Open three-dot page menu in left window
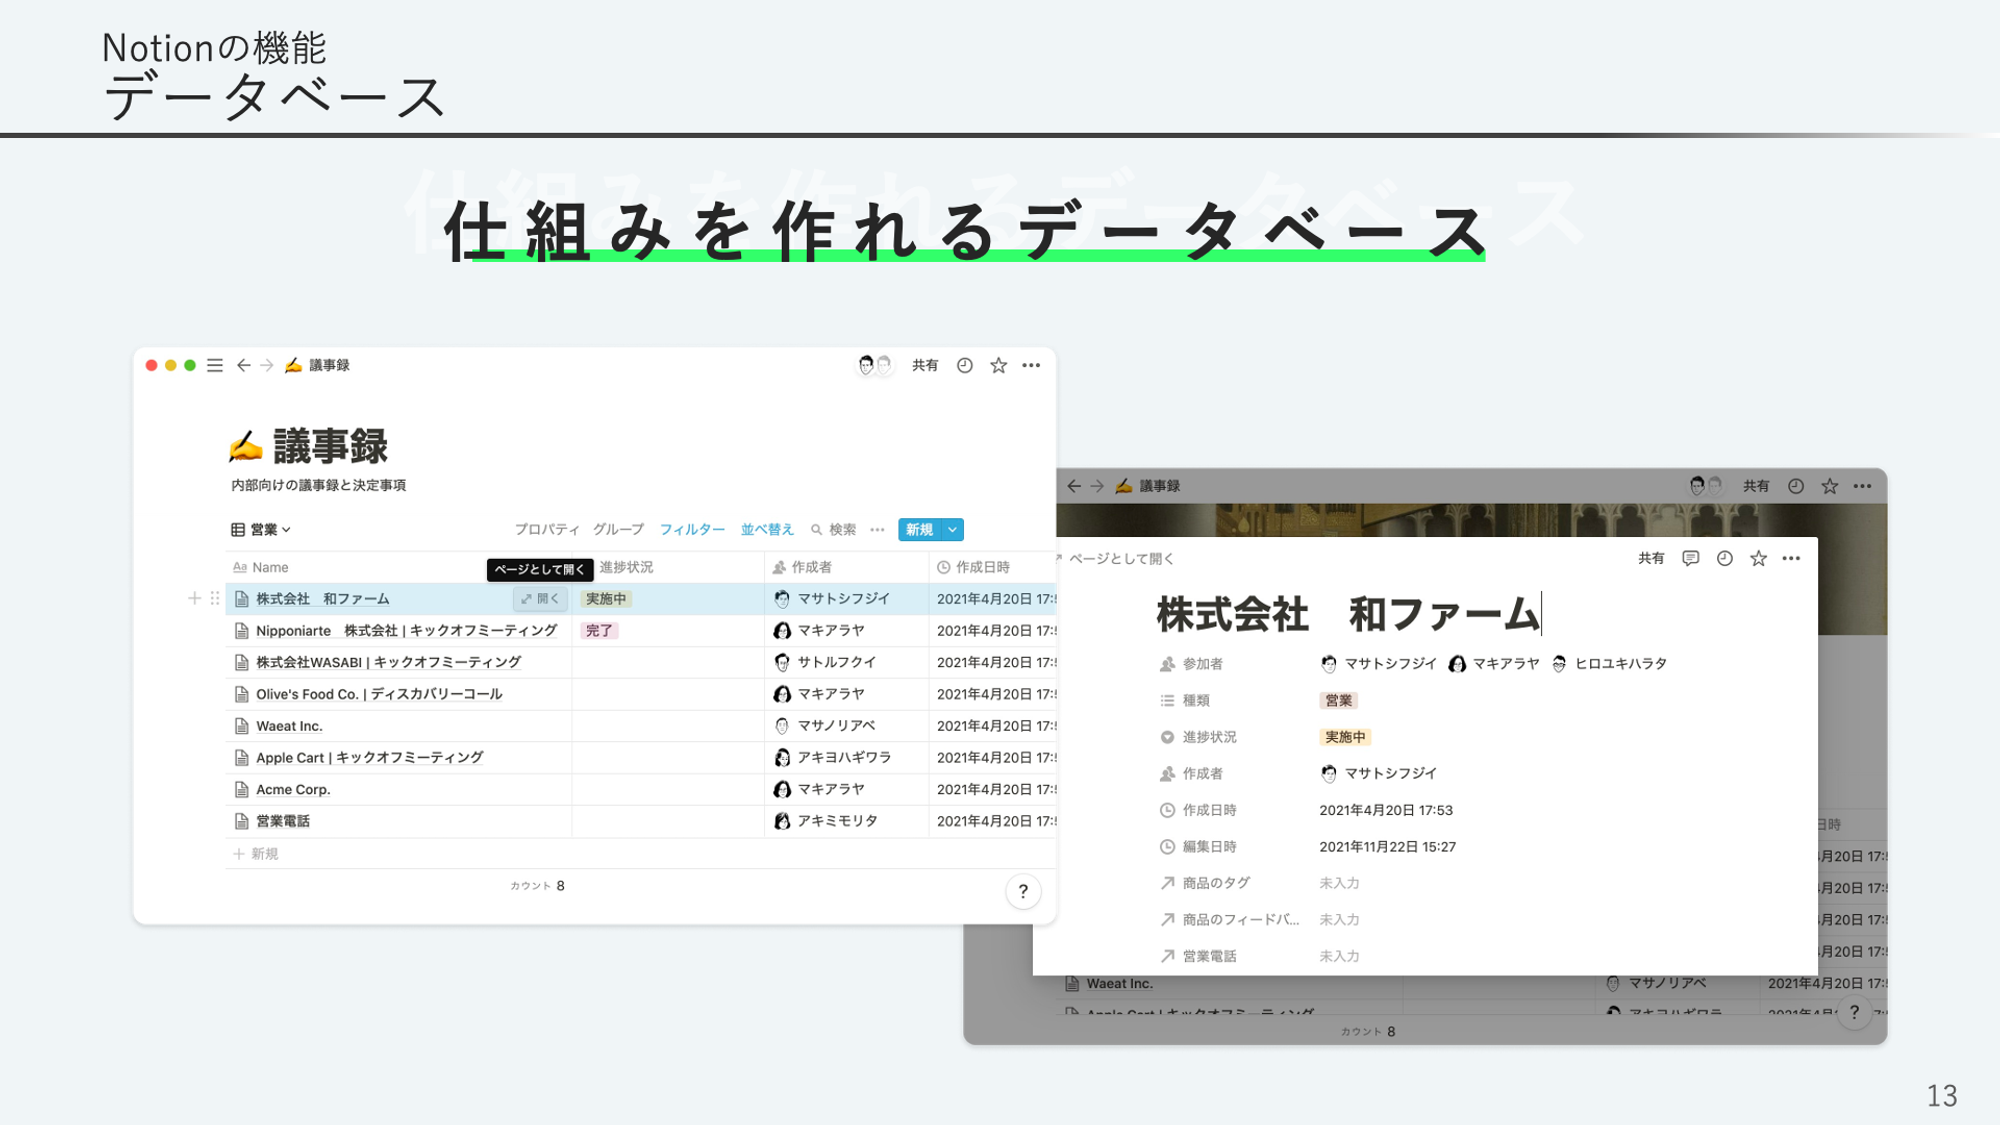2000x1125 pixels. coord(1031,365)
